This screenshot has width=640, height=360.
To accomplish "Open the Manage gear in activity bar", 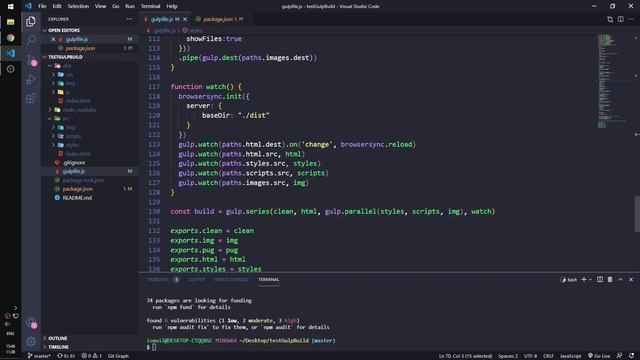I will tap(31, 341).
